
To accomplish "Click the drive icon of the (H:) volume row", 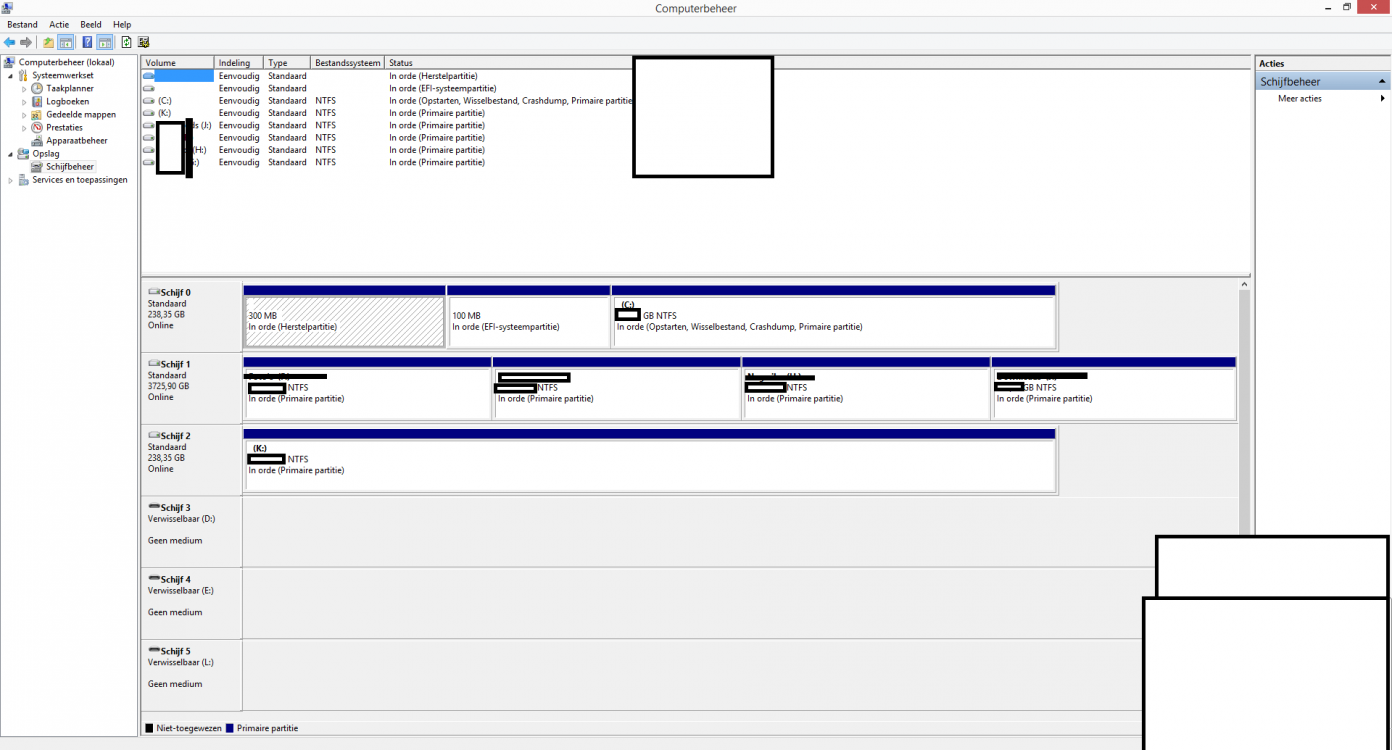I will click(149, 150).
